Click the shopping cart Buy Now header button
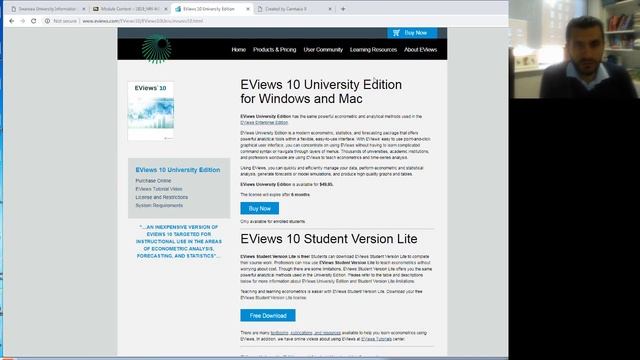Viewport: 640px width, 360px height. tap(412, 33)
